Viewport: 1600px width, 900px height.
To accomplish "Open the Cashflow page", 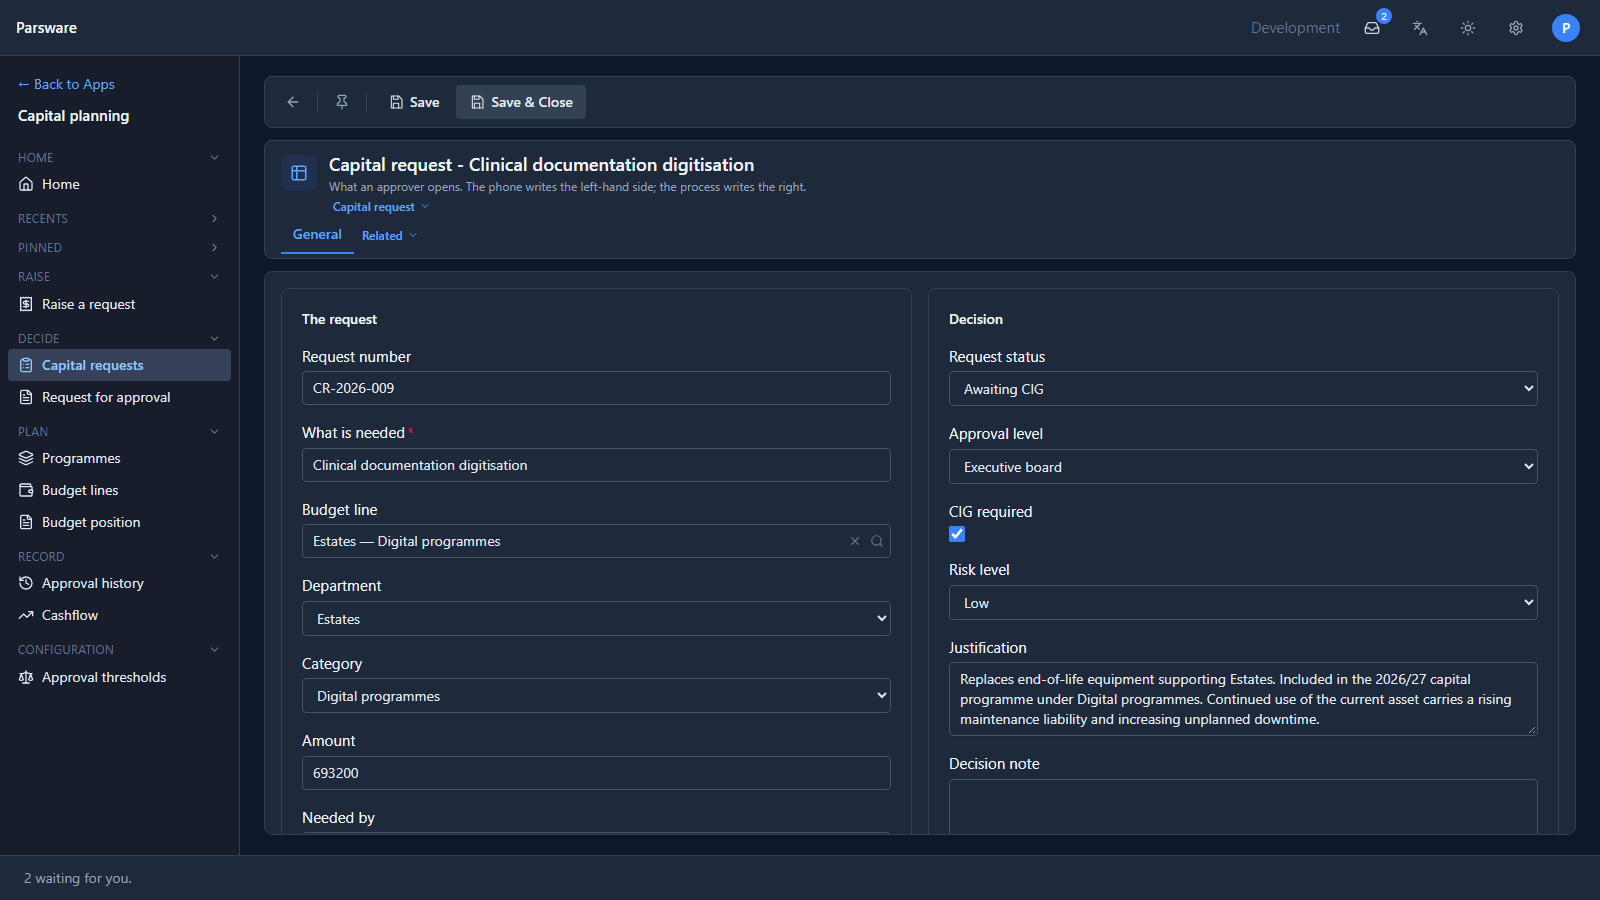I will [119, 615].
